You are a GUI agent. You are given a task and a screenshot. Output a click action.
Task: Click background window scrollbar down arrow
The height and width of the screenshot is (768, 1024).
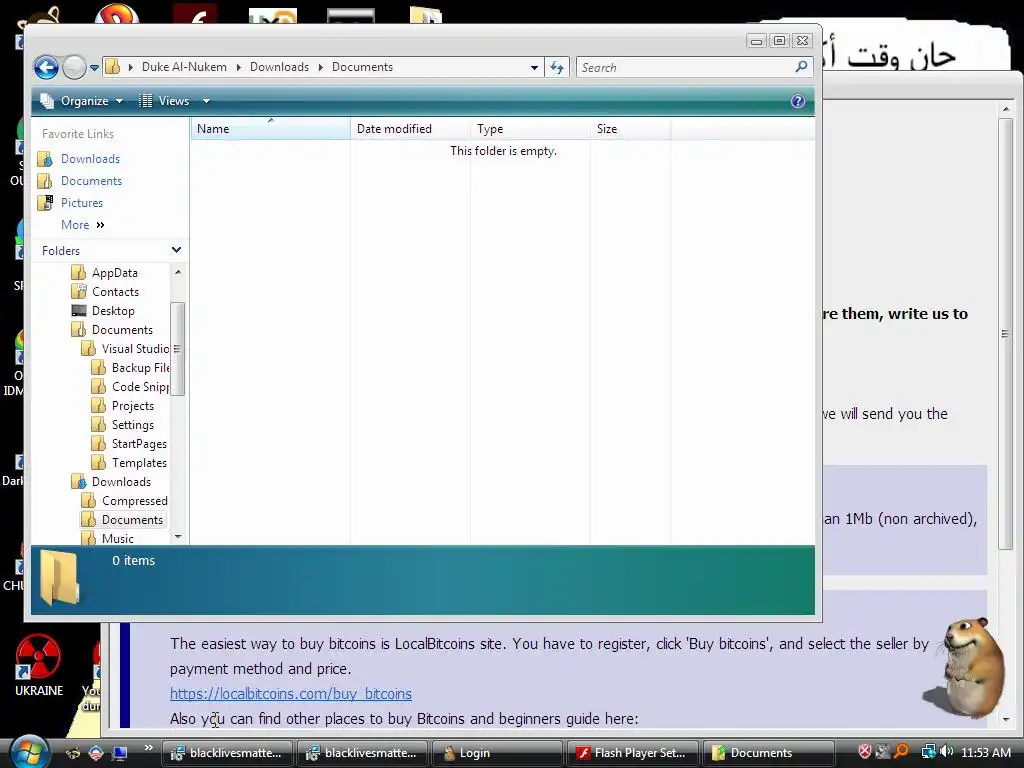tap(1006, 719)
